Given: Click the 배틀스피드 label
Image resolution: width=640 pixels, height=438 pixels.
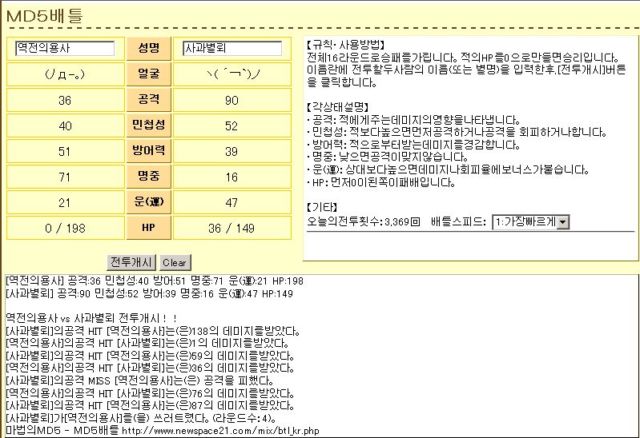Looking at the screenshot, I should click(x=458, y=222).
